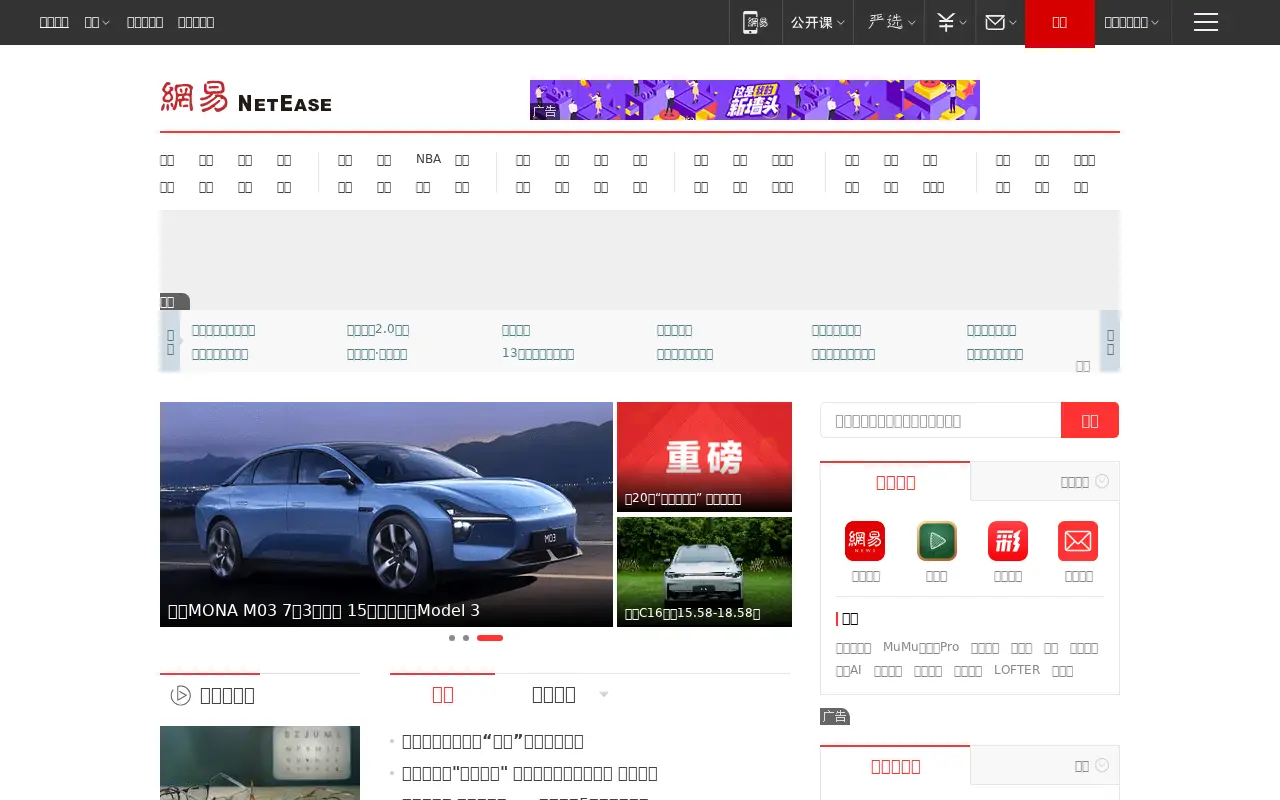The width and height of the screenshot is (1280, 800).
Task: Open the NBA channel link
Action: [x=428, y=159]
